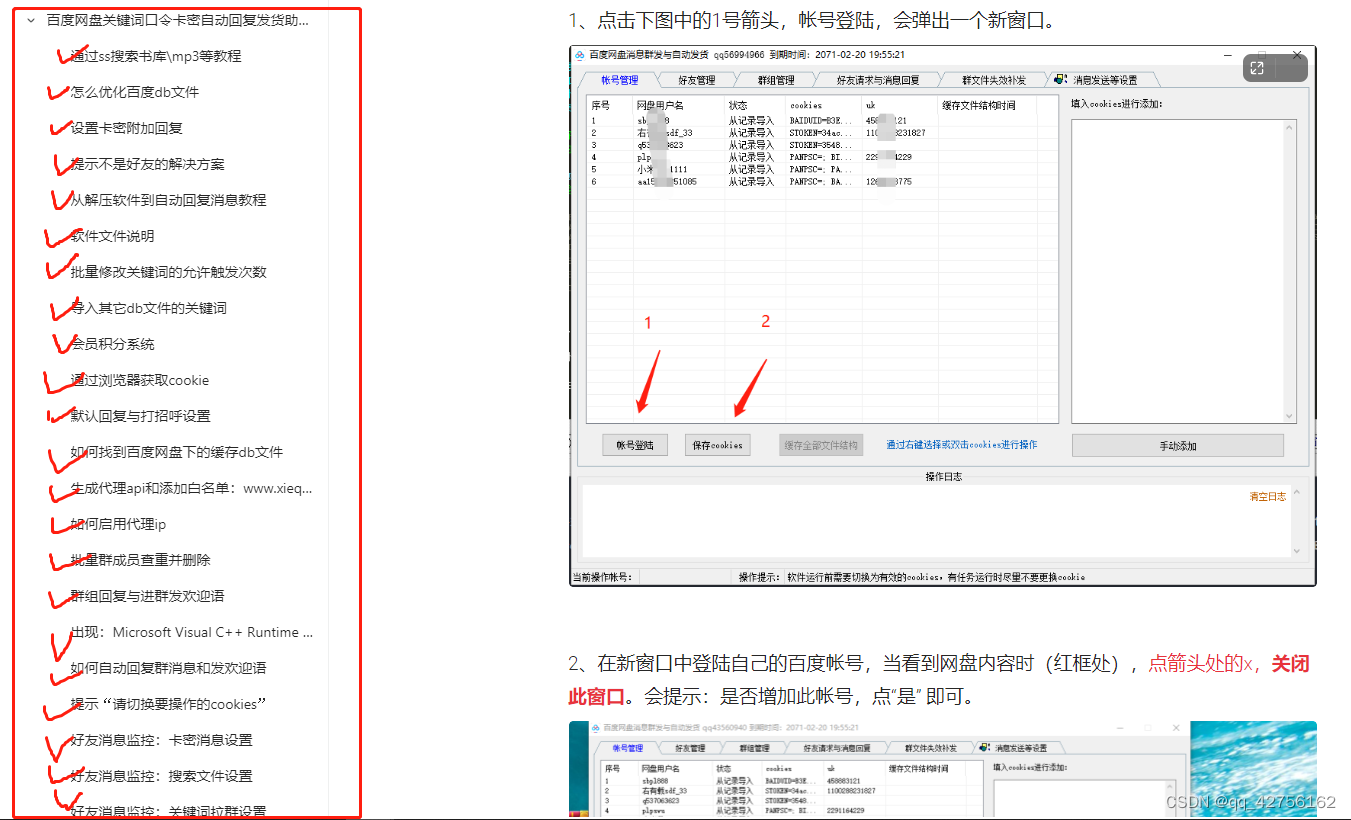Open tree item 出现：Microsoft Visual C++ Runtime

(192, 632)
